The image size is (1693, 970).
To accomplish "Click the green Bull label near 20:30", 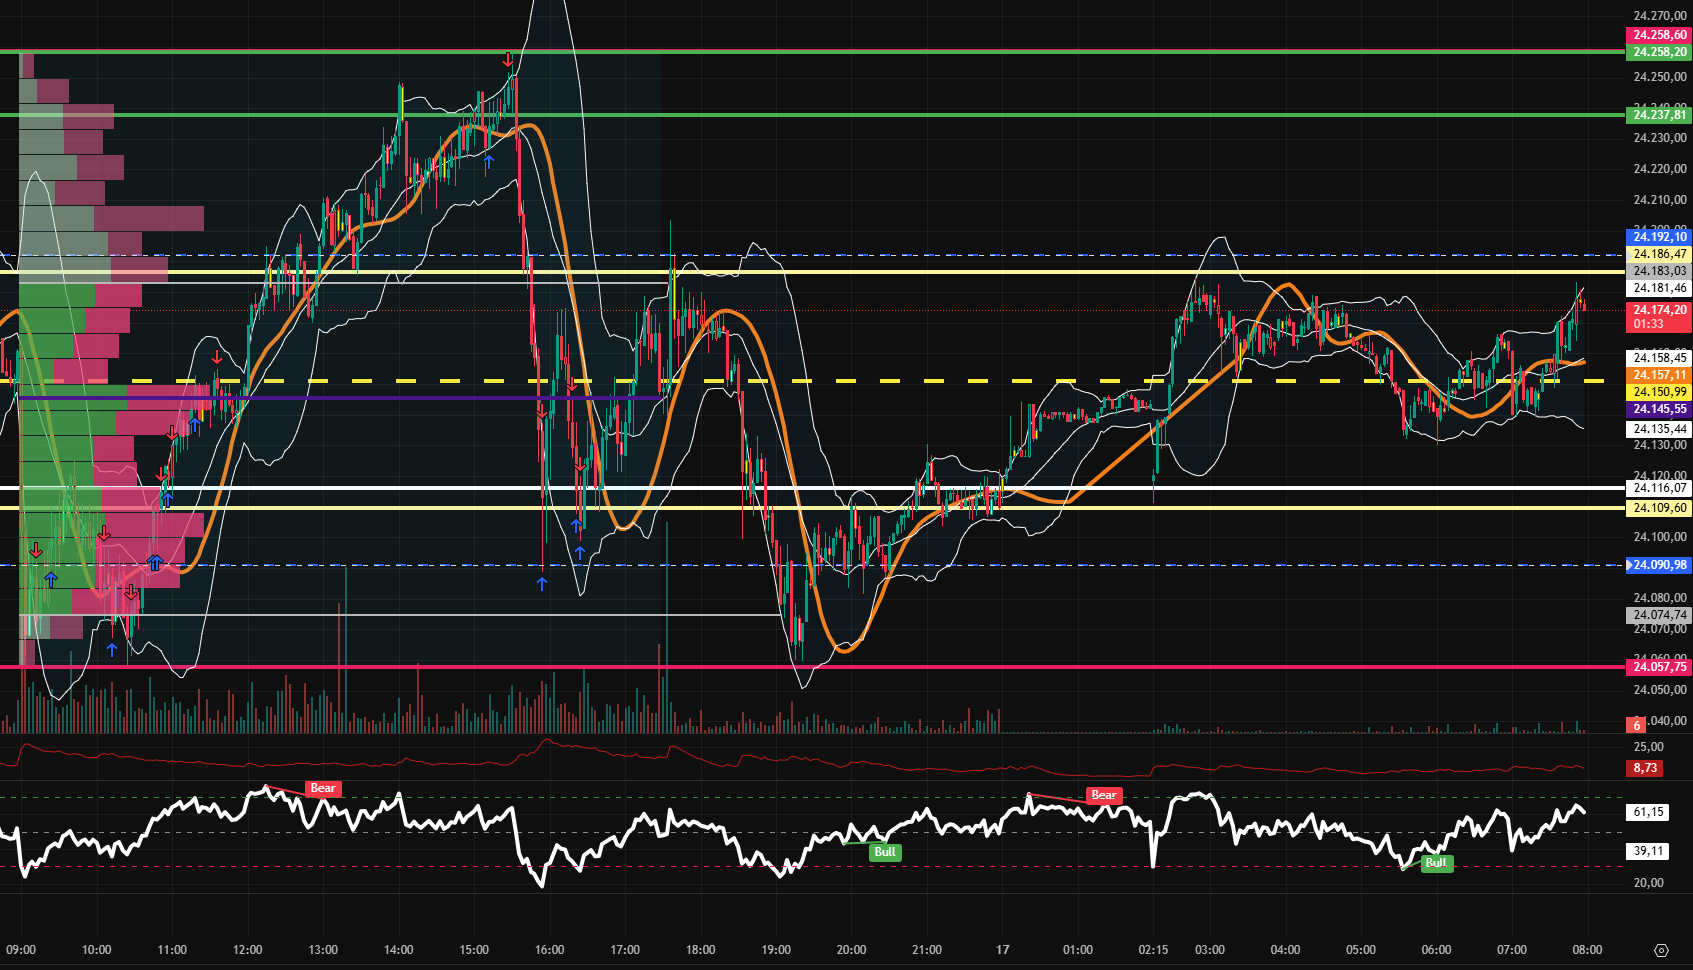I will 884,851.
